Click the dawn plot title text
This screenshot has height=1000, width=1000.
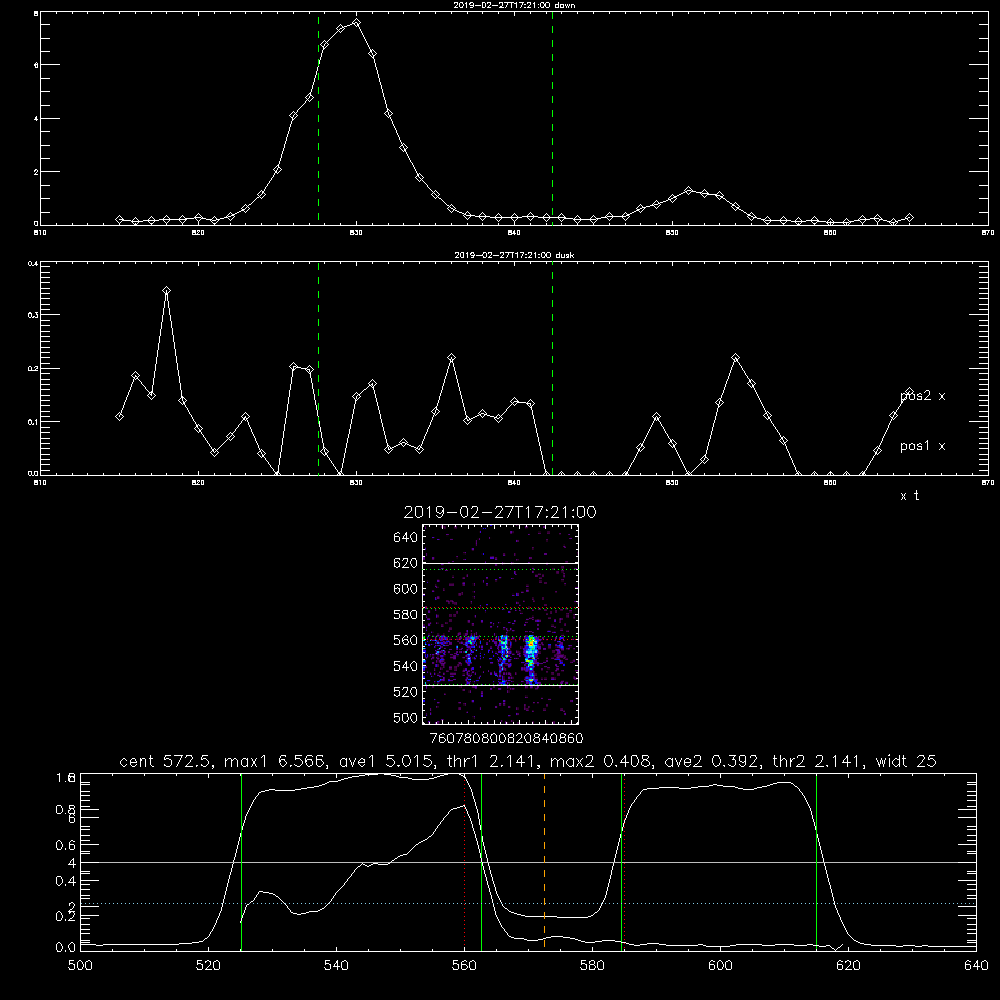click(514, 5)
